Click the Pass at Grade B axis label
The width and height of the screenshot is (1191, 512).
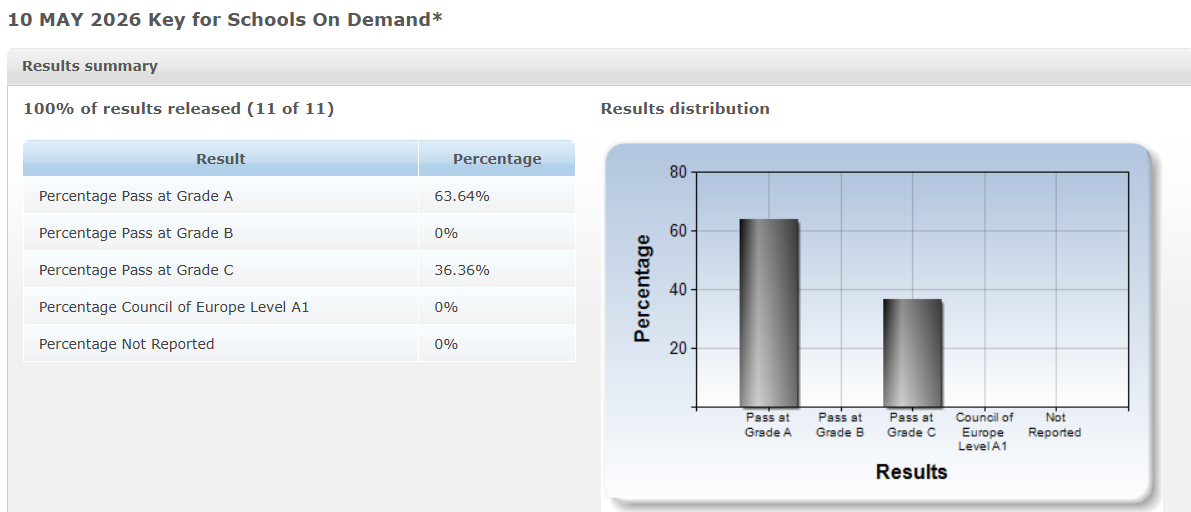840,425
